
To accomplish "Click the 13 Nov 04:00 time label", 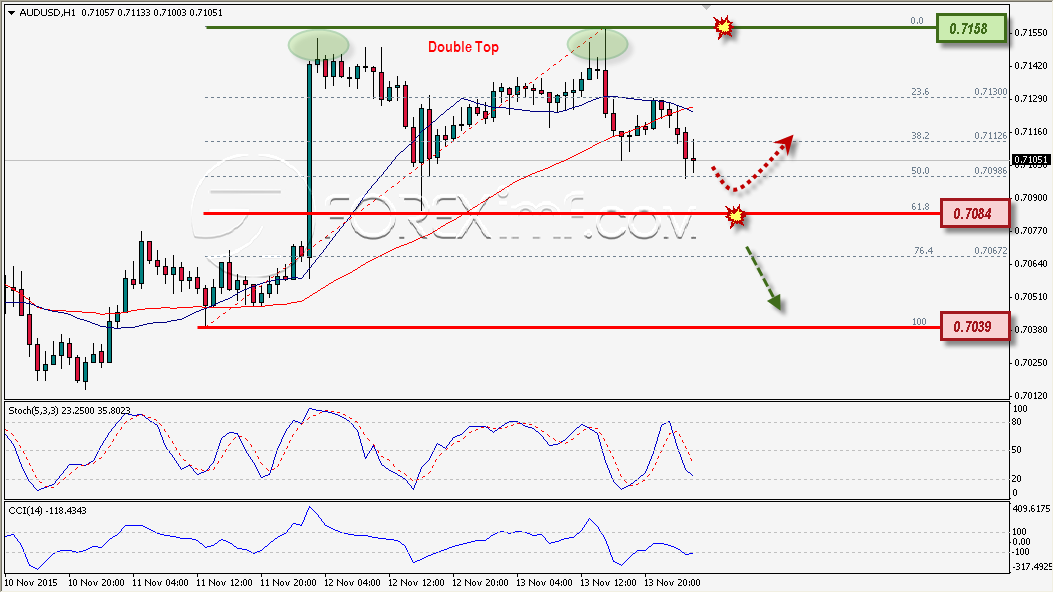I will (544, 582).
